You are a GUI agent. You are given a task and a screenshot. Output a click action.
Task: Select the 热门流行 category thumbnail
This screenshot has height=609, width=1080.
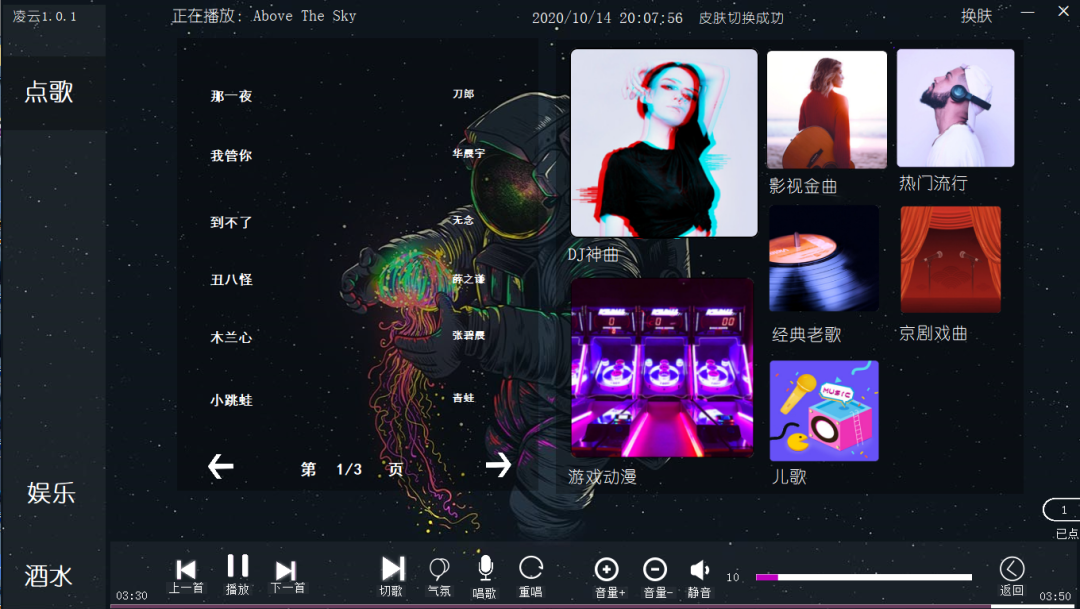[955, 107]
